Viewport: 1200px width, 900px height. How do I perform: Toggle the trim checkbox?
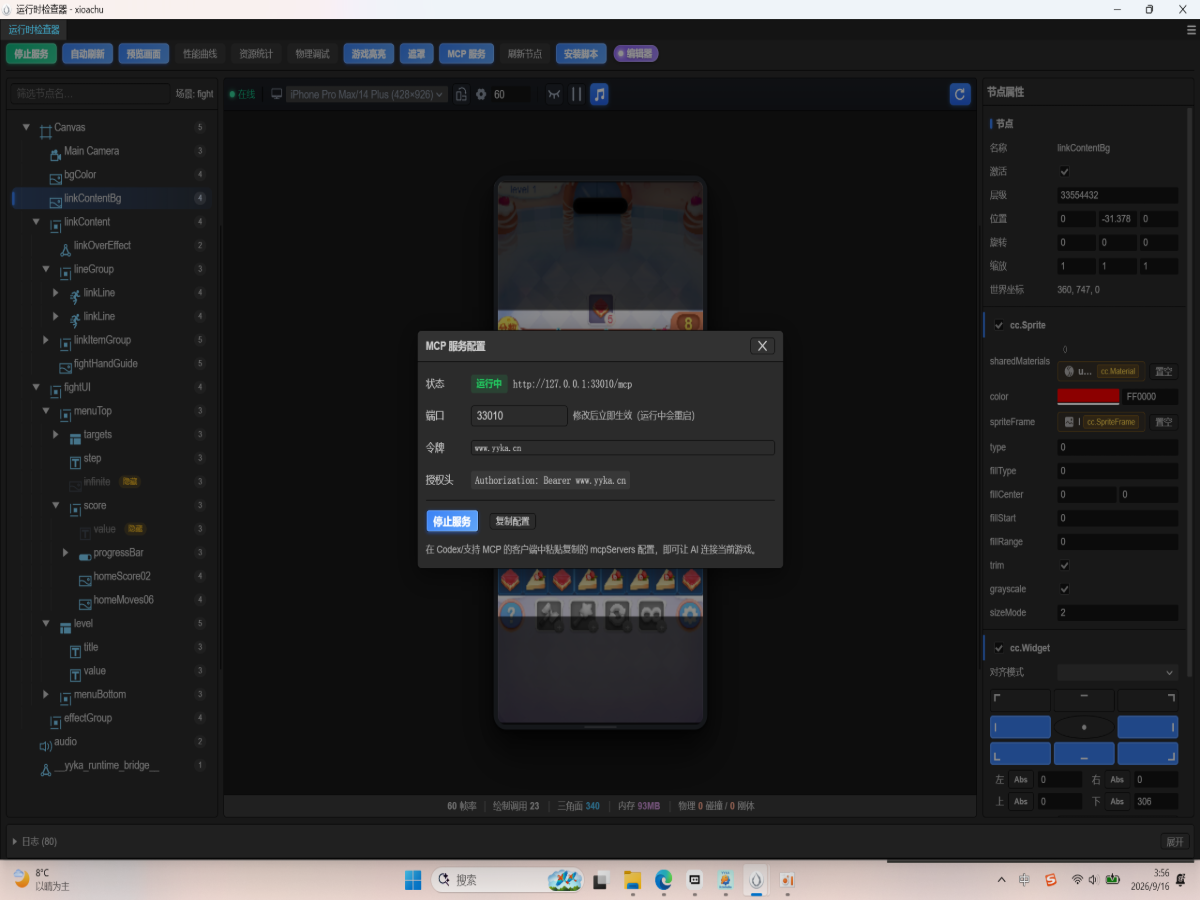click(1064, 566)
